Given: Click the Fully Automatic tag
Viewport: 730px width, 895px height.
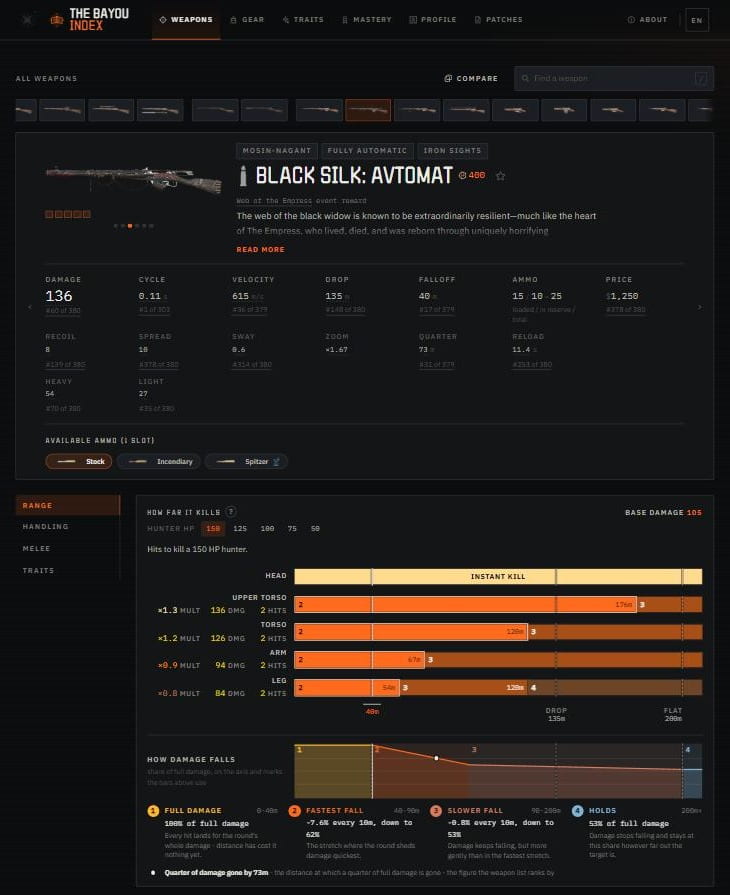Looking at the screenshot, I should pyautogui.click(x=367, y=151).
